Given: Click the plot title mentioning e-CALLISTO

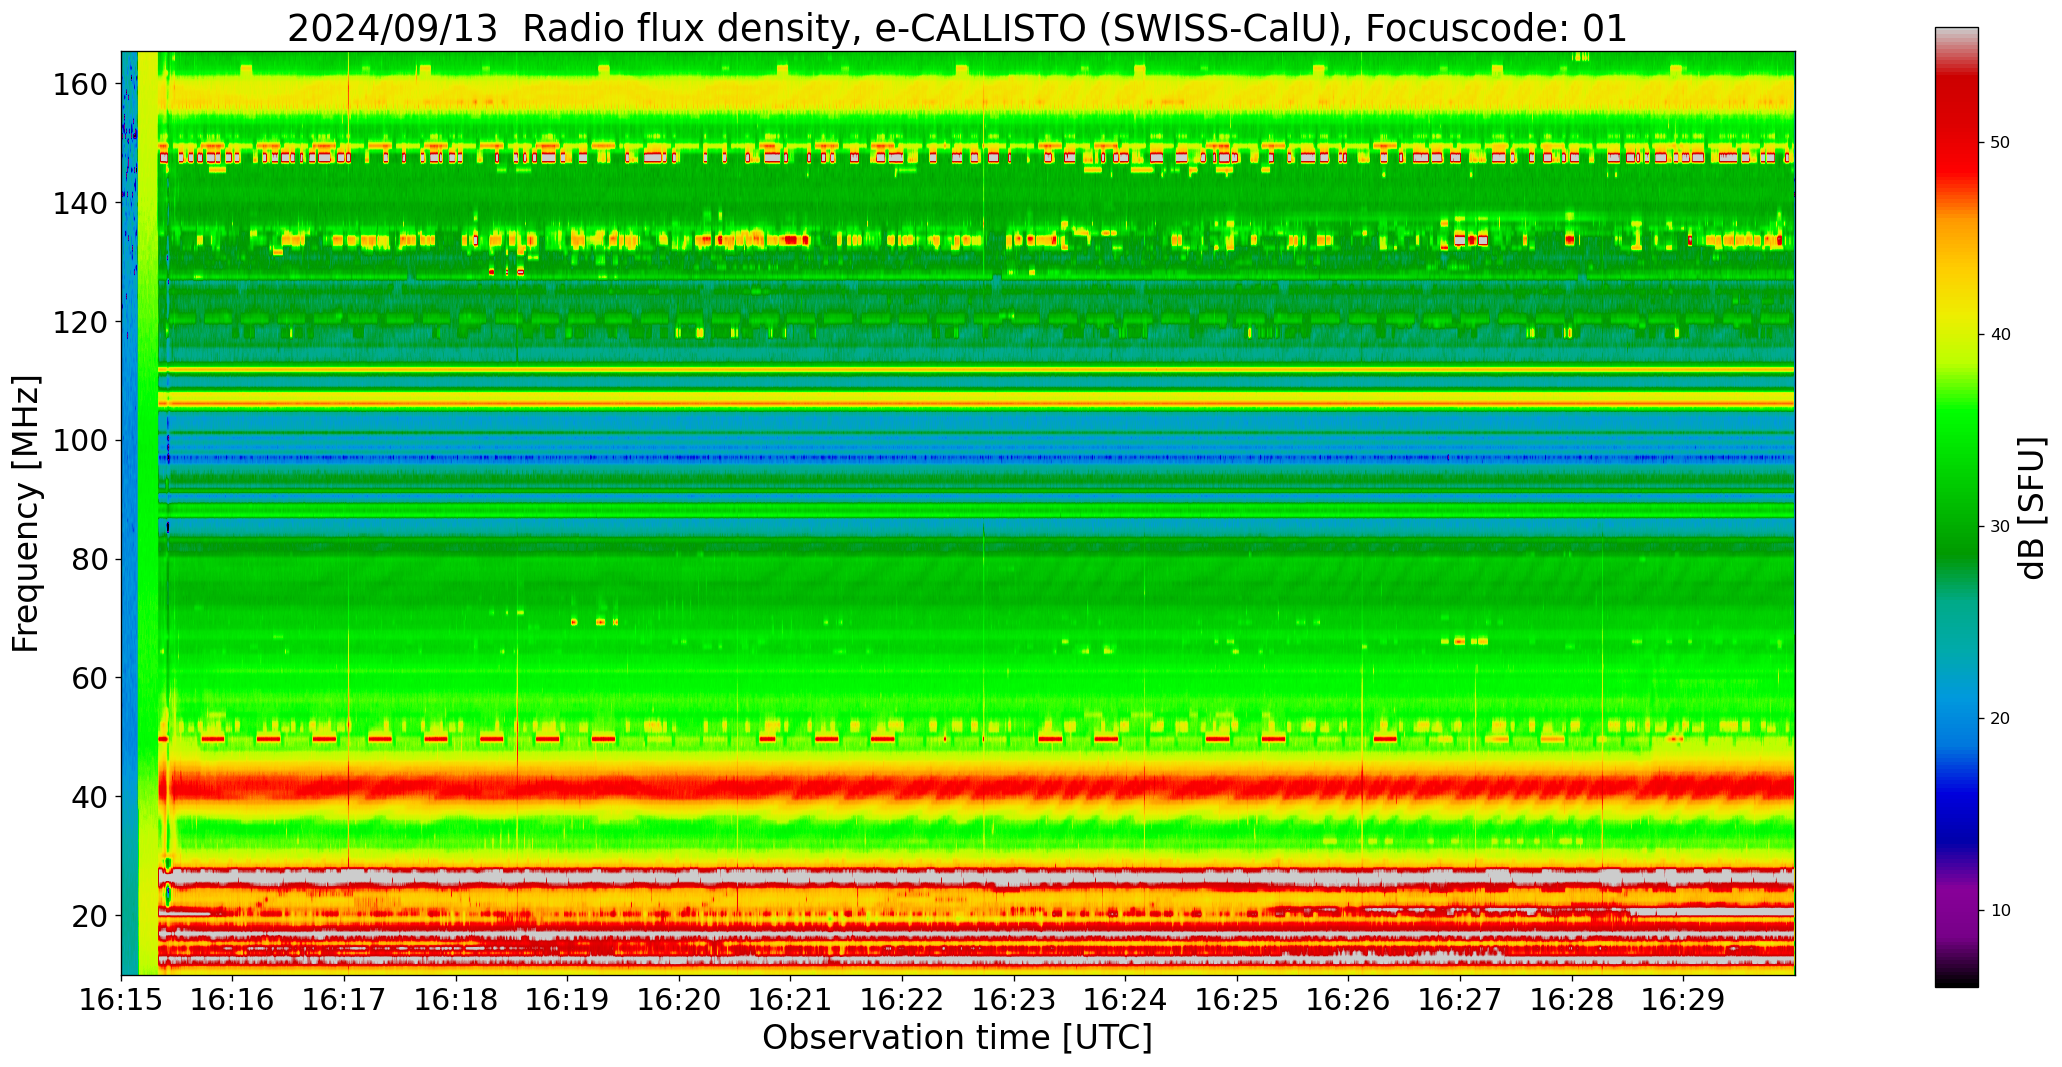Looking at the screenshot, I should (957, 28).
